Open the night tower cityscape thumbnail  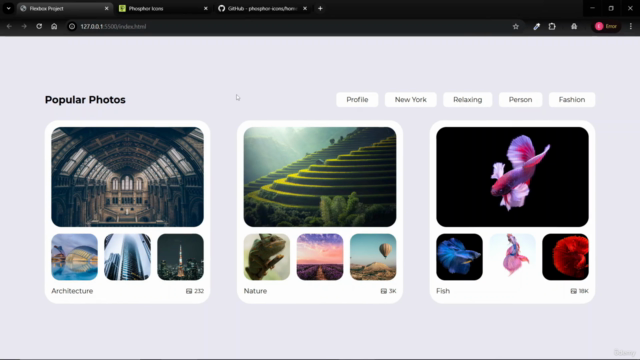pyautogui.click(x=180, y=257)
